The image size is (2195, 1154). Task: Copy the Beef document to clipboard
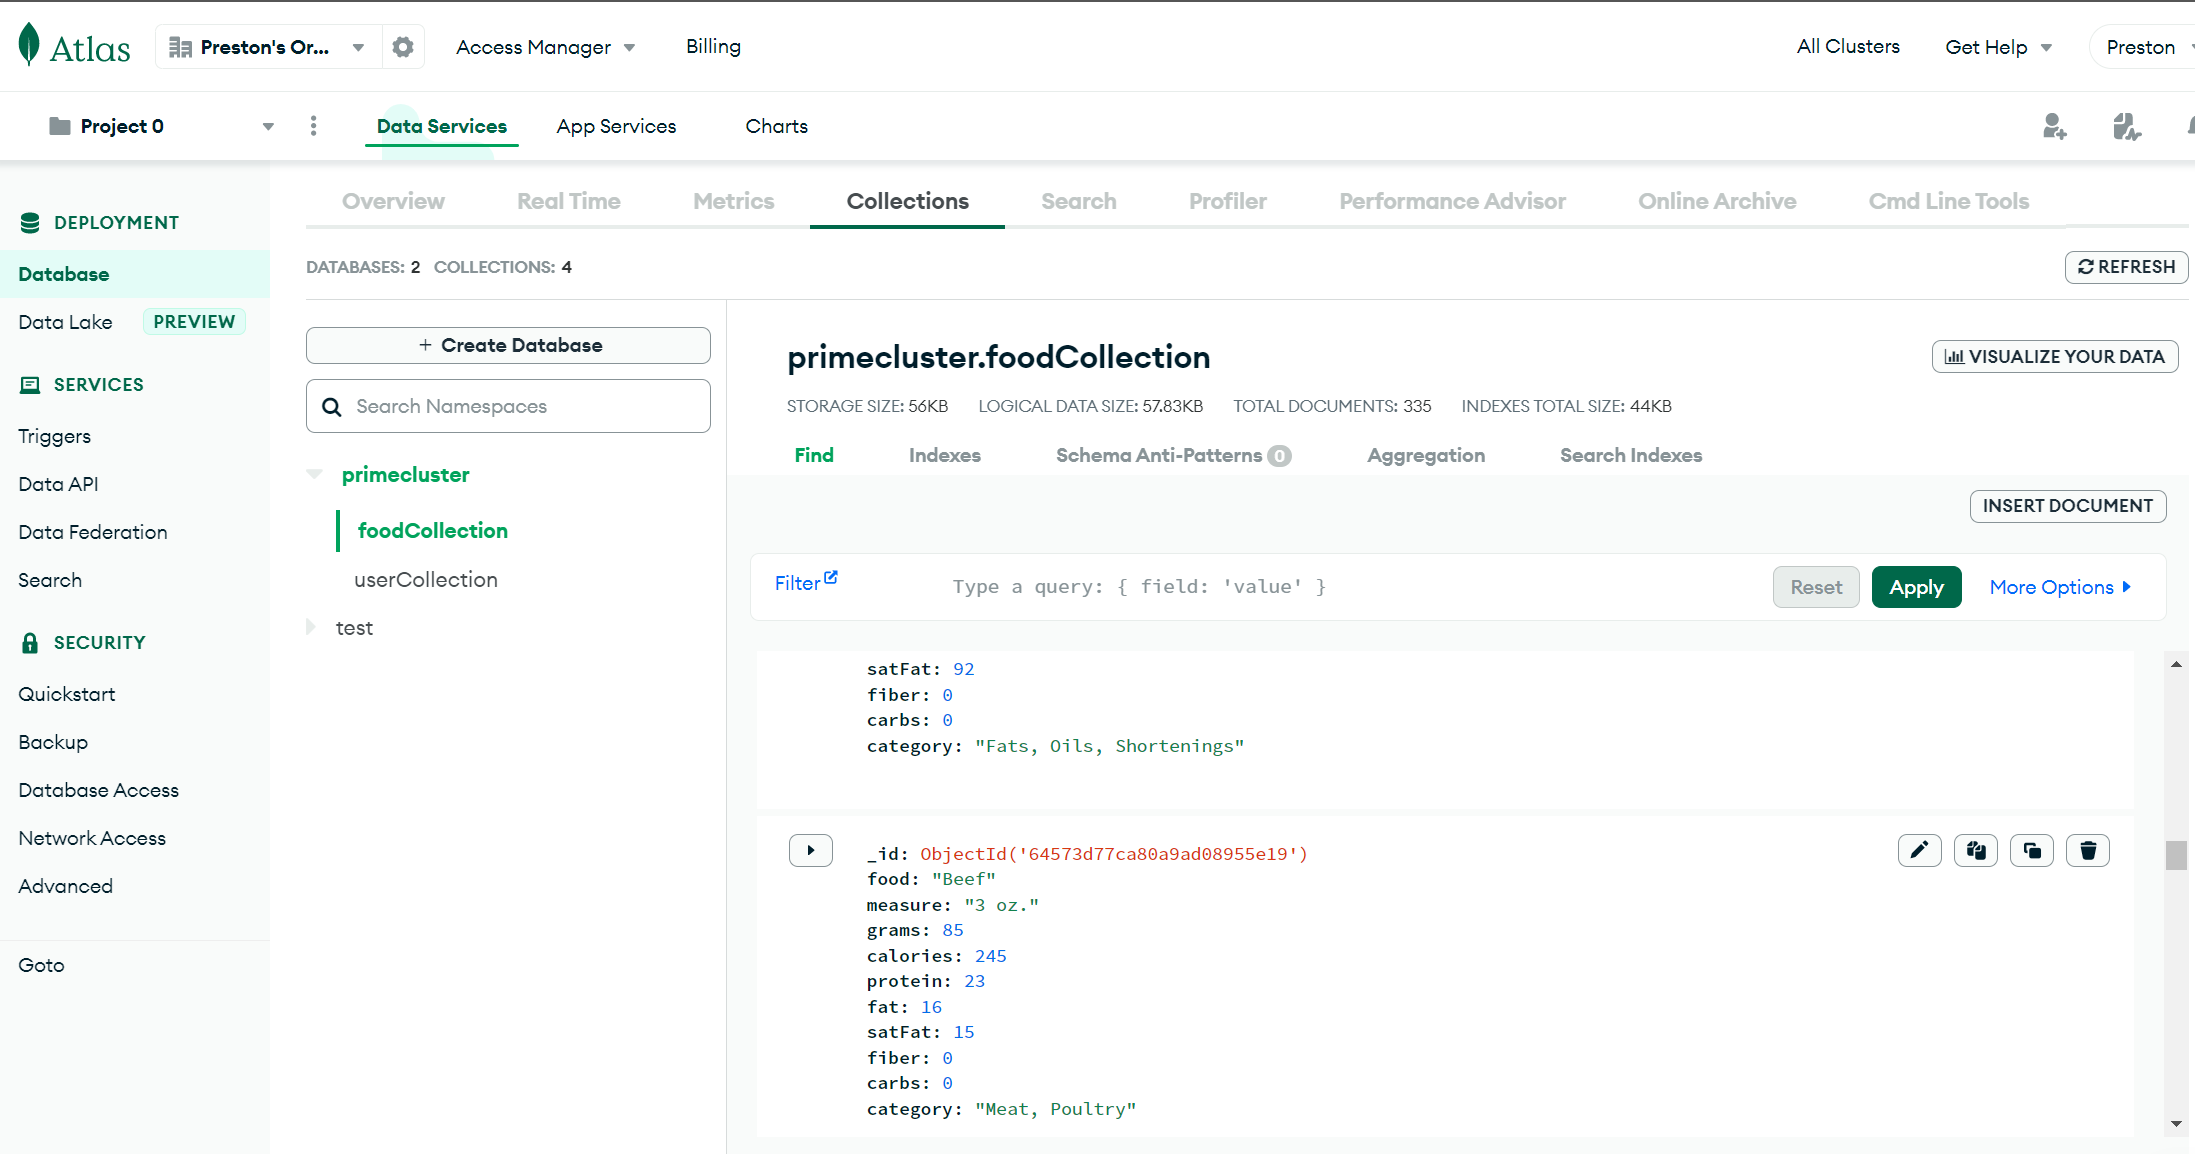[1975, 850]
